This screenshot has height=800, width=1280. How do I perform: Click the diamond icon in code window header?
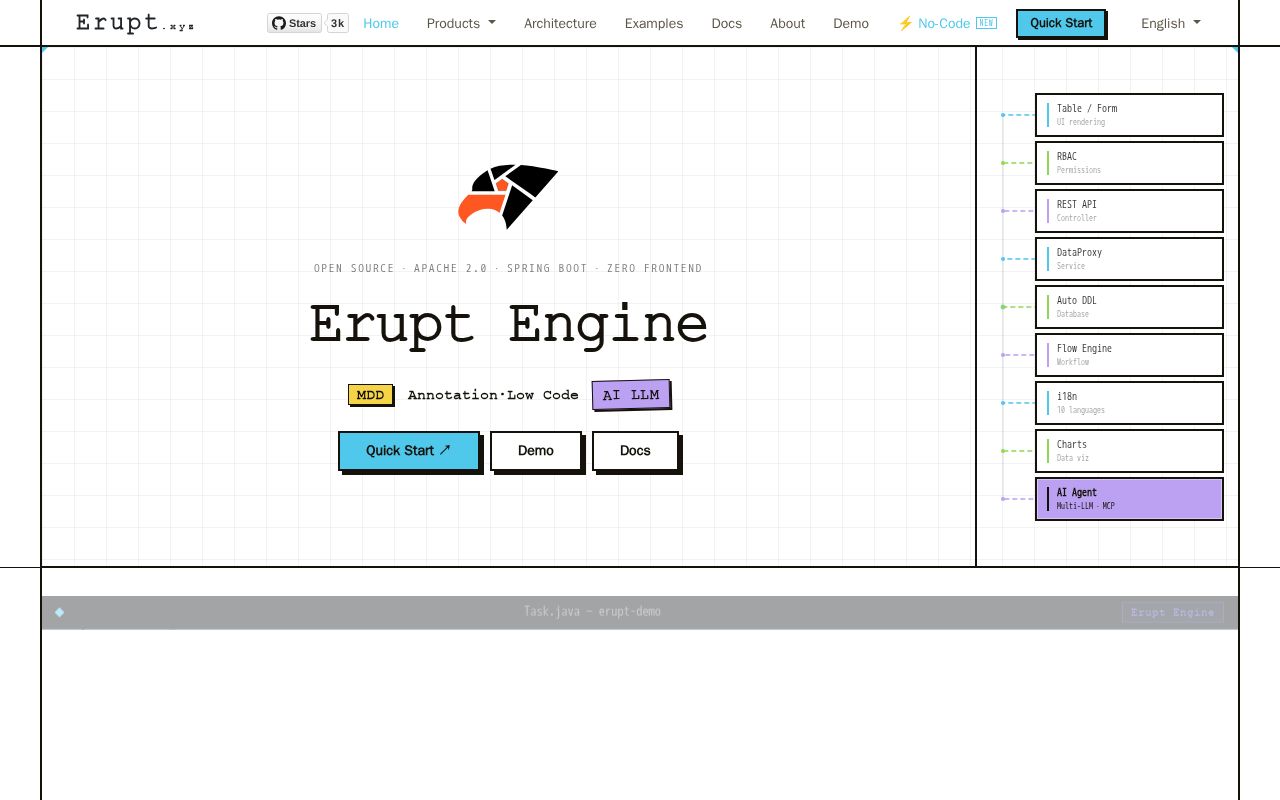point(59,612)
